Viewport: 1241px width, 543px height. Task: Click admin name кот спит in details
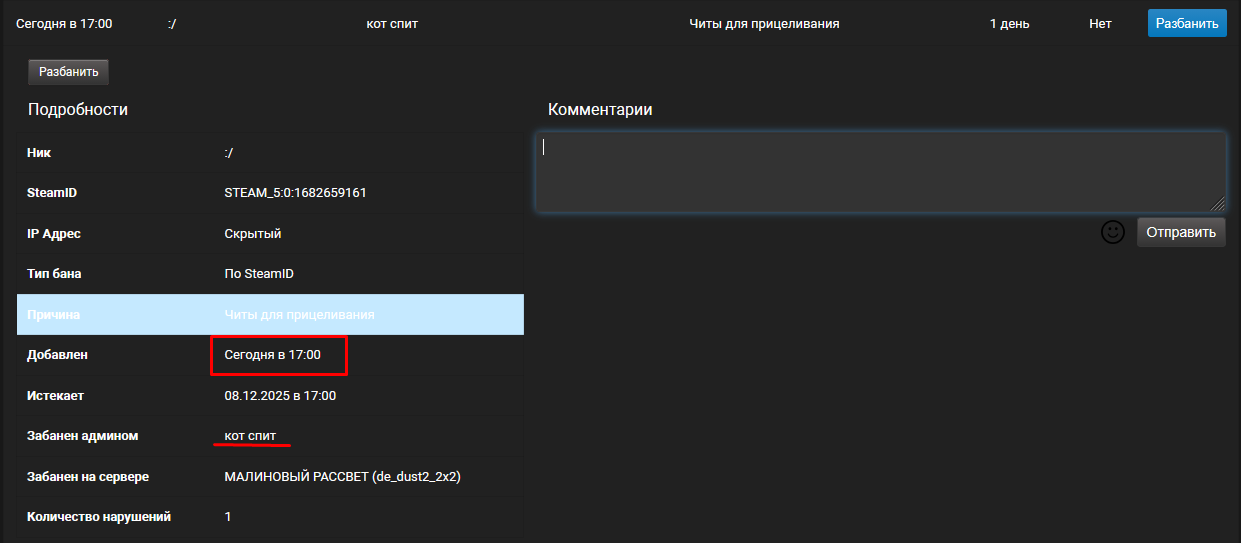point(250,436)
